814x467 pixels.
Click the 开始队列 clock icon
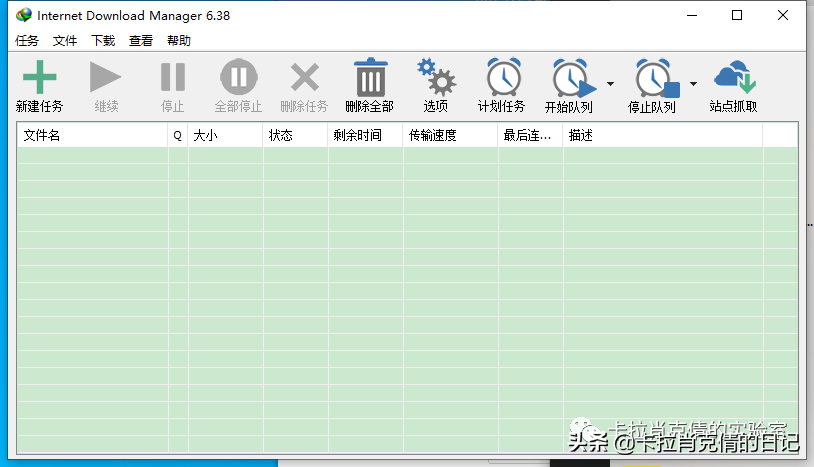573,78
